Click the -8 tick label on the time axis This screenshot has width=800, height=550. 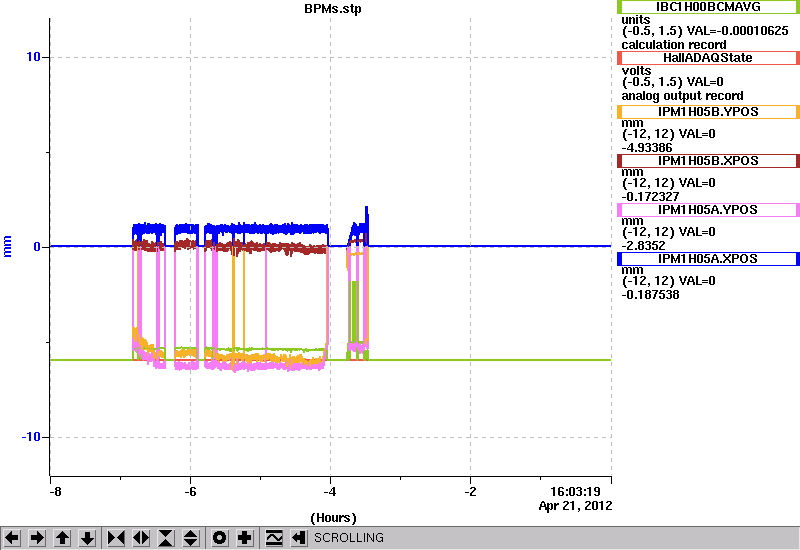tap(55, 492)
